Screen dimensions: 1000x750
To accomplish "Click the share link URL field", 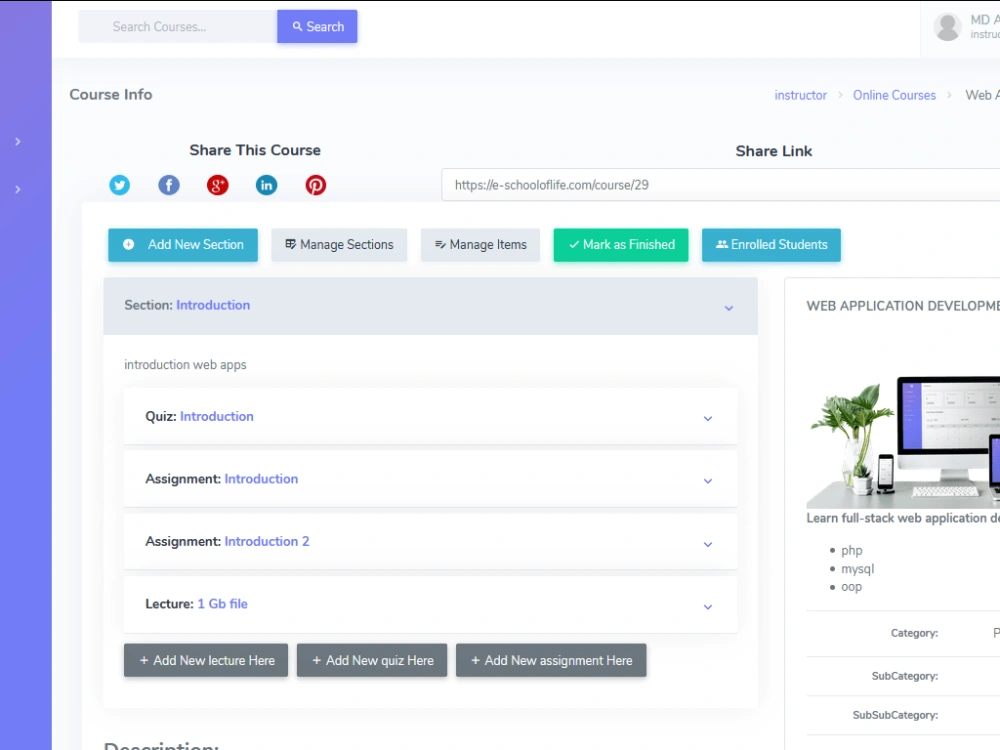I will [721, 185].
